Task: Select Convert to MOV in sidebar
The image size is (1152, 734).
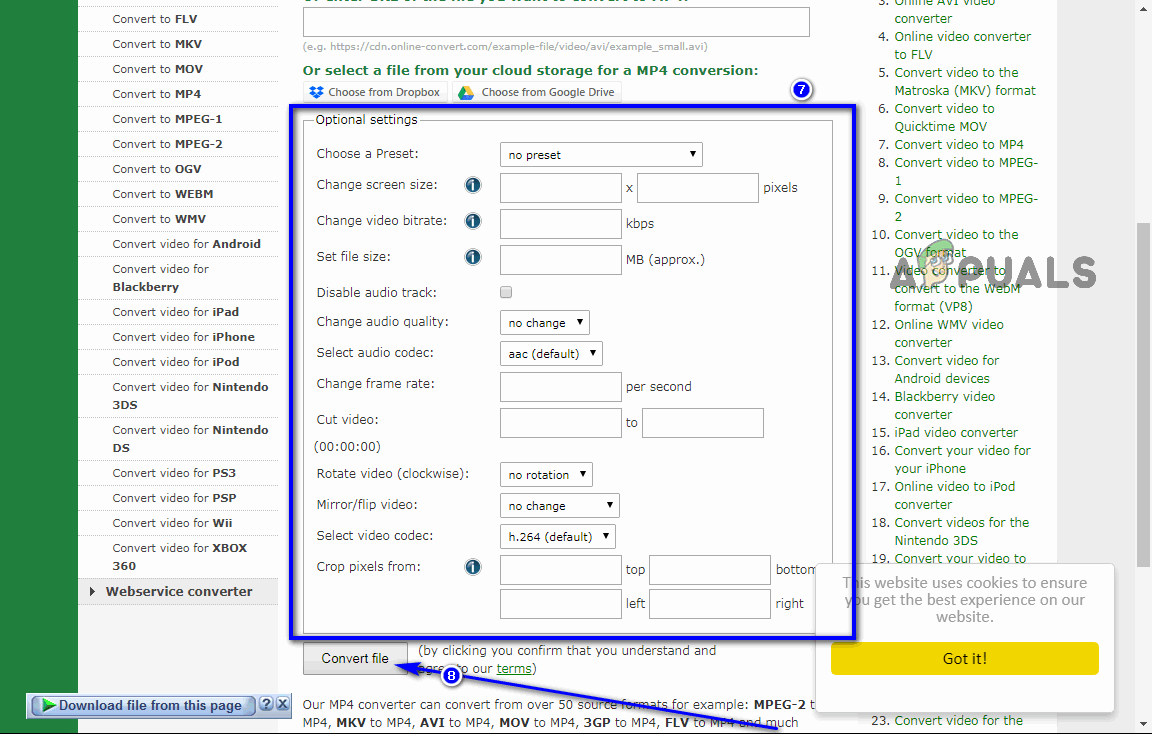Action: [158, 69]
